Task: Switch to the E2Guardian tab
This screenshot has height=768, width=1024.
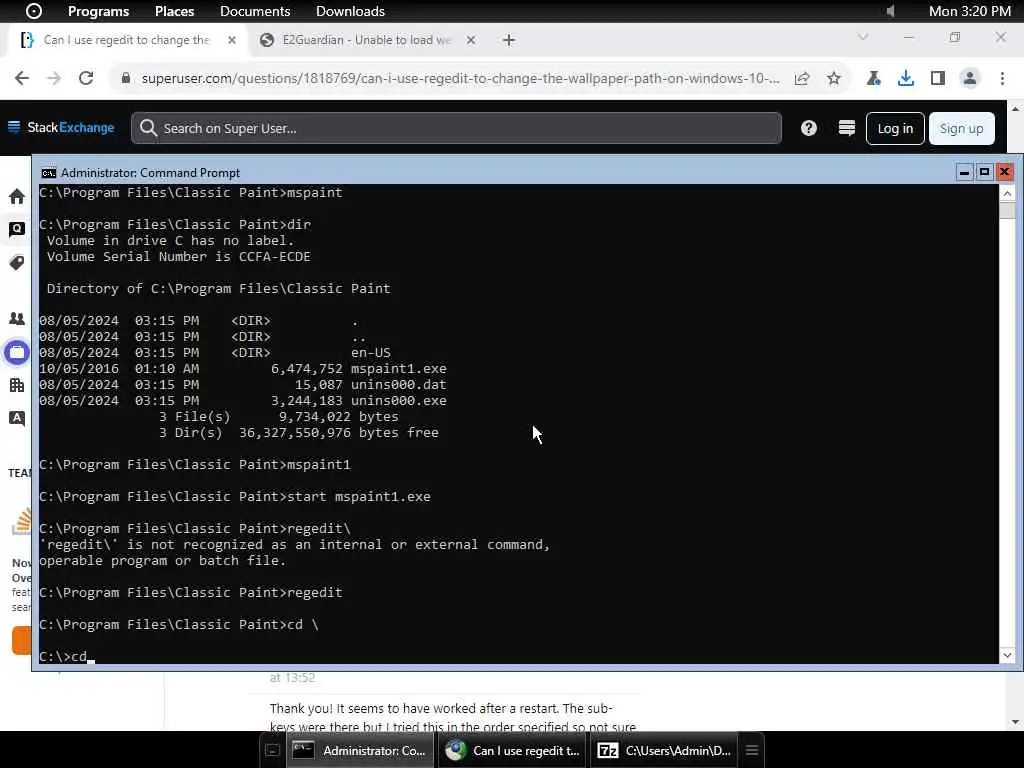Action: [366, 40]
